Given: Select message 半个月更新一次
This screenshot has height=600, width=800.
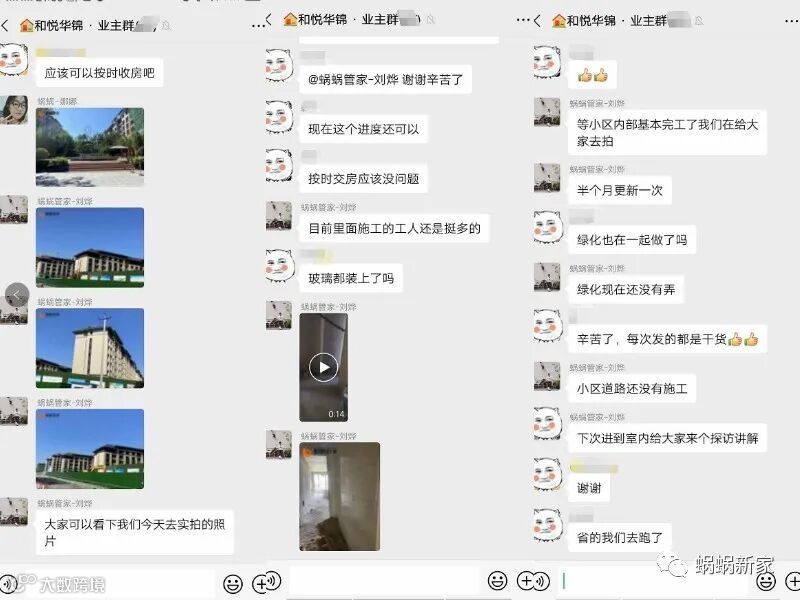Looking at the screenshot, I should (620, 190).
